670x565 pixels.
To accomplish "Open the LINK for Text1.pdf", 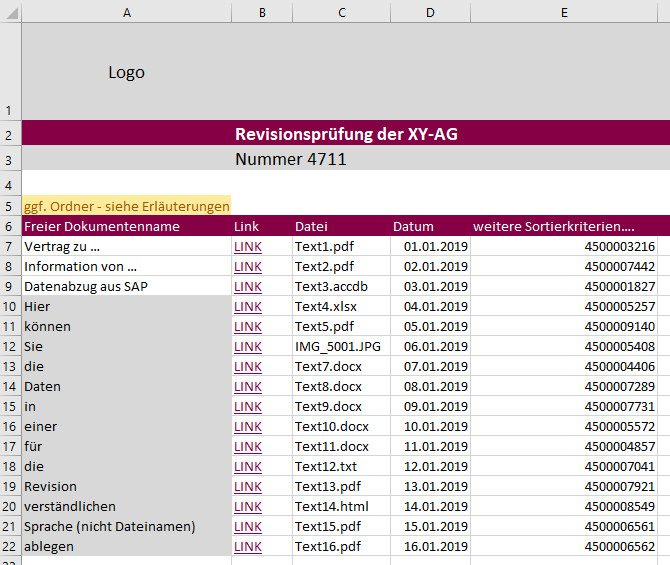I will pyautogui.click(x=247, y=247).
